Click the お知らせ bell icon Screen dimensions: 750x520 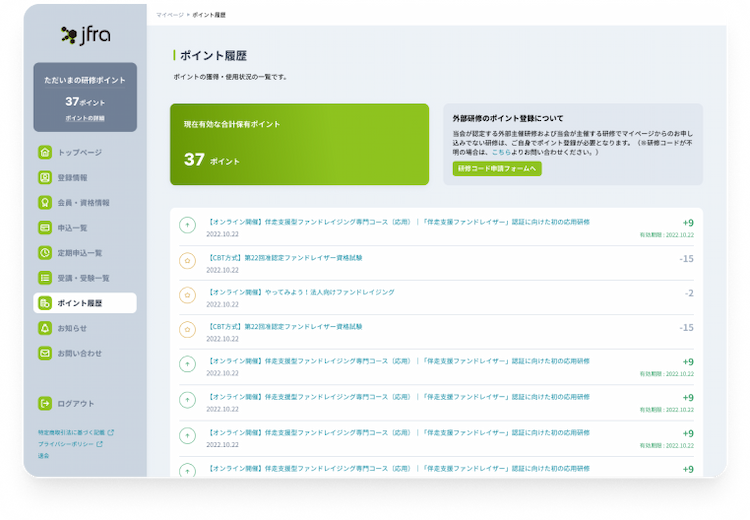(45, 328)
